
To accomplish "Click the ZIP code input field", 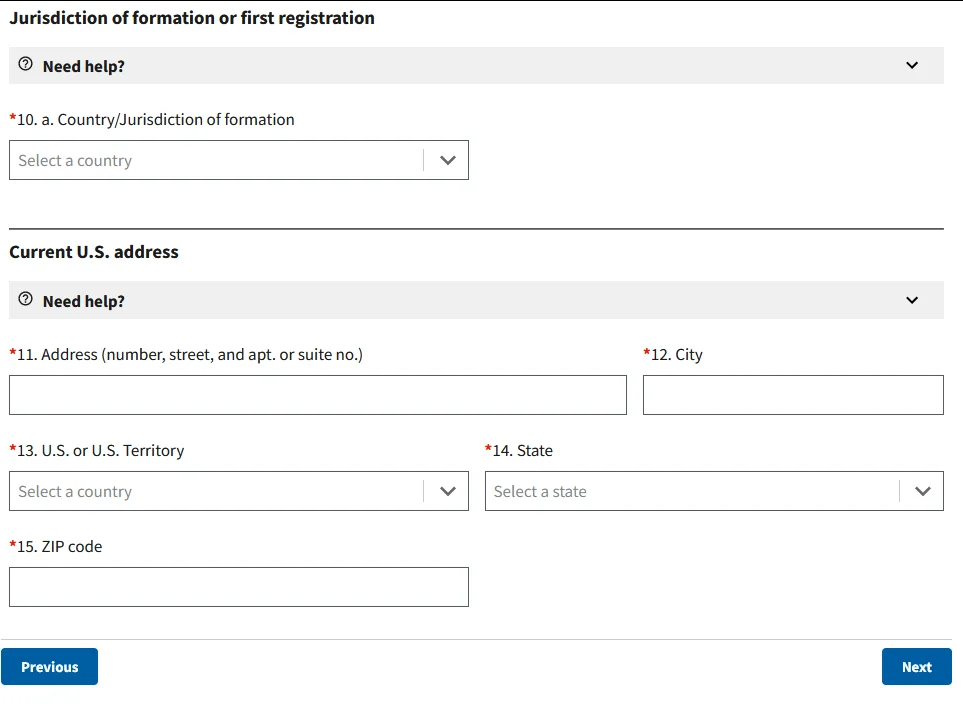I will tap(239, 587).
